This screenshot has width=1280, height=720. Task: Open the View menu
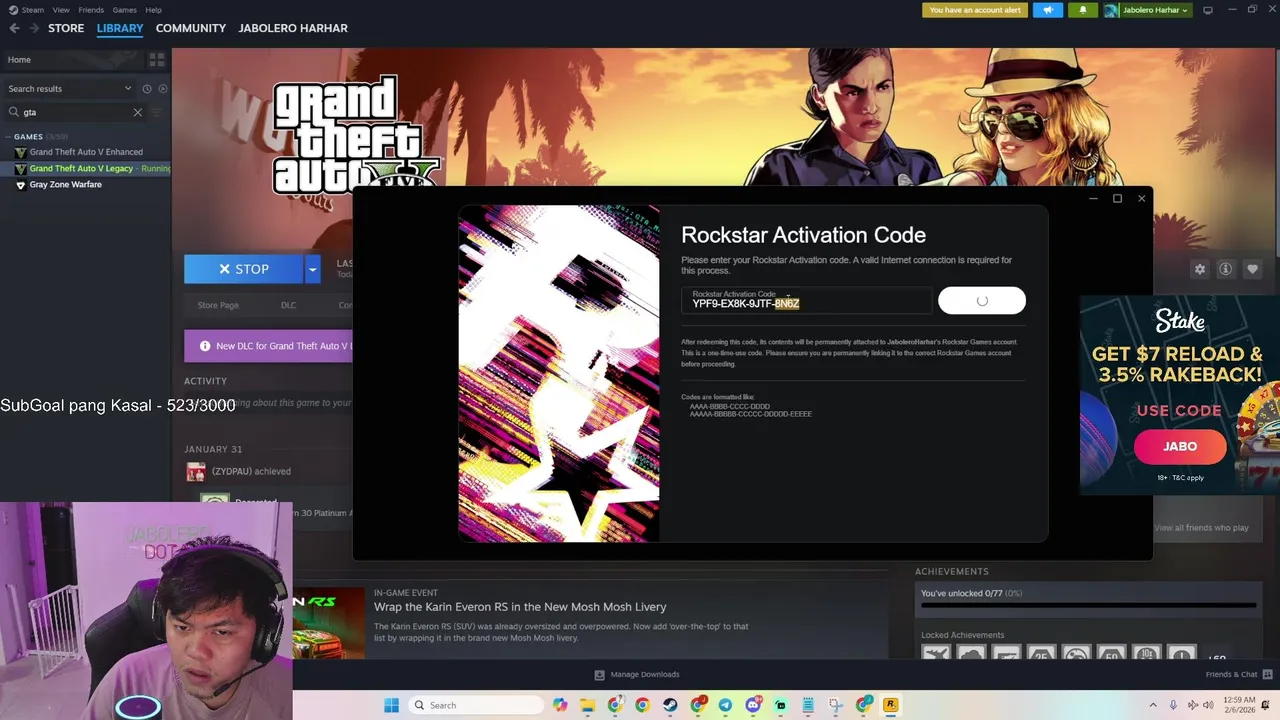click(61, 10)
